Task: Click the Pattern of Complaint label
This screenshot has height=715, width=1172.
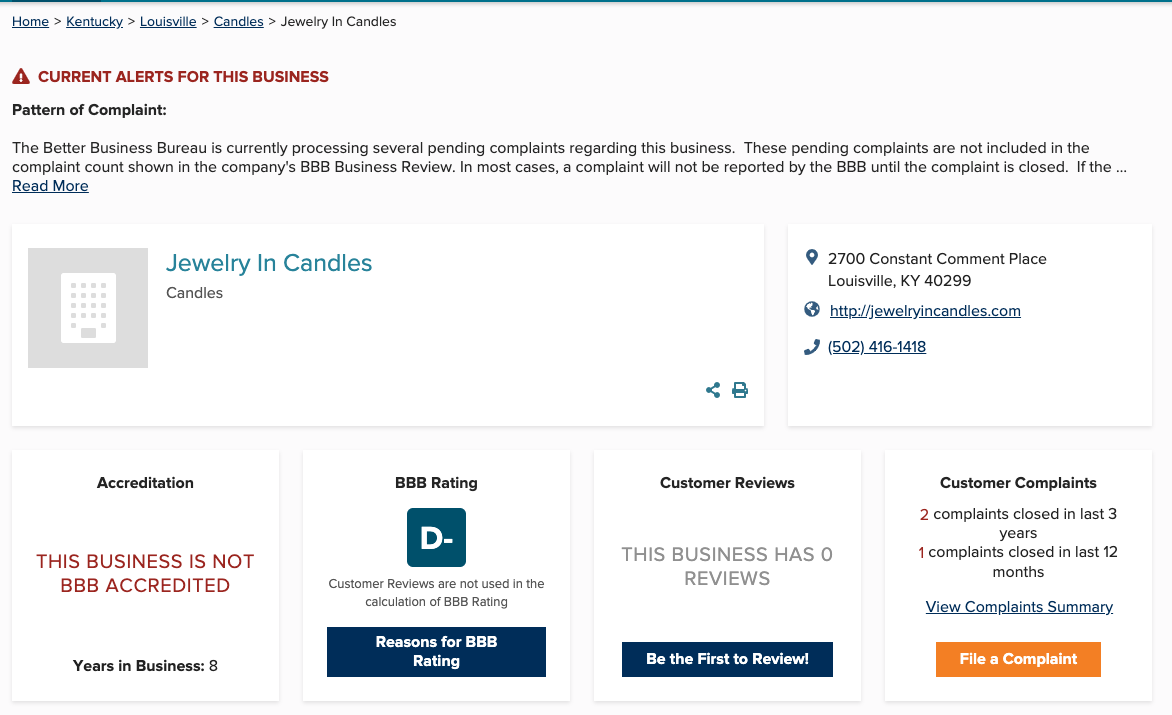Action: [x=89, y=110]
